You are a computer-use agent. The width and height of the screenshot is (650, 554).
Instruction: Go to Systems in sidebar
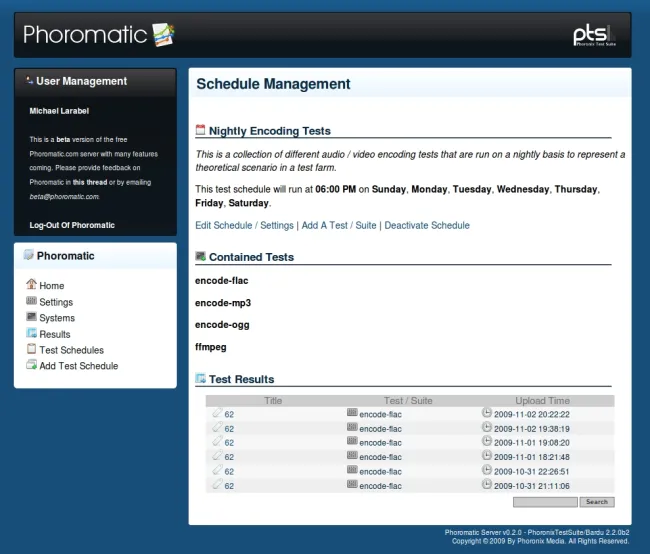click(57, 318)
